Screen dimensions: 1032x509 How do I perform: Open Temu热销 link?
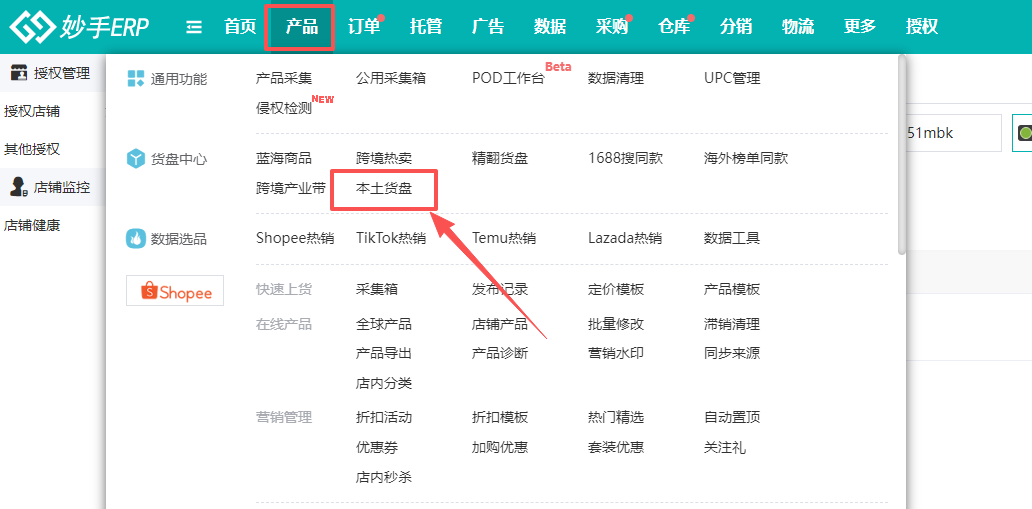click(503, 238)
